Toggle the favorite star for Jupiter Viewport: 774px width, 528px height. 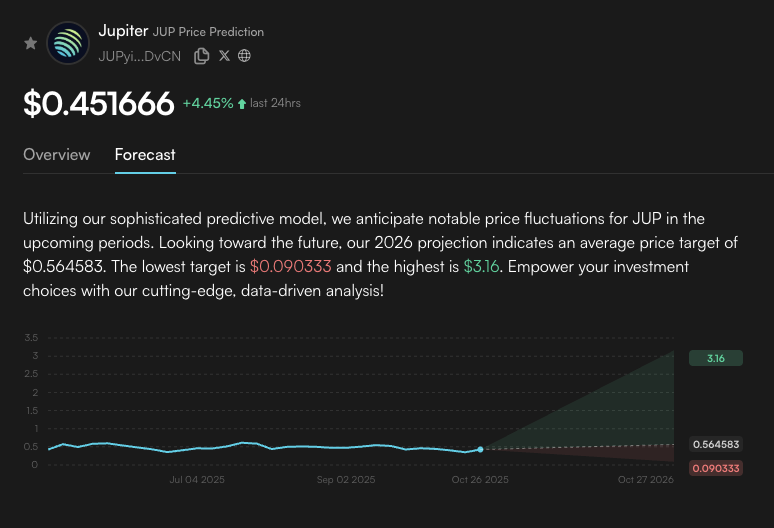(x=31, y=44)
